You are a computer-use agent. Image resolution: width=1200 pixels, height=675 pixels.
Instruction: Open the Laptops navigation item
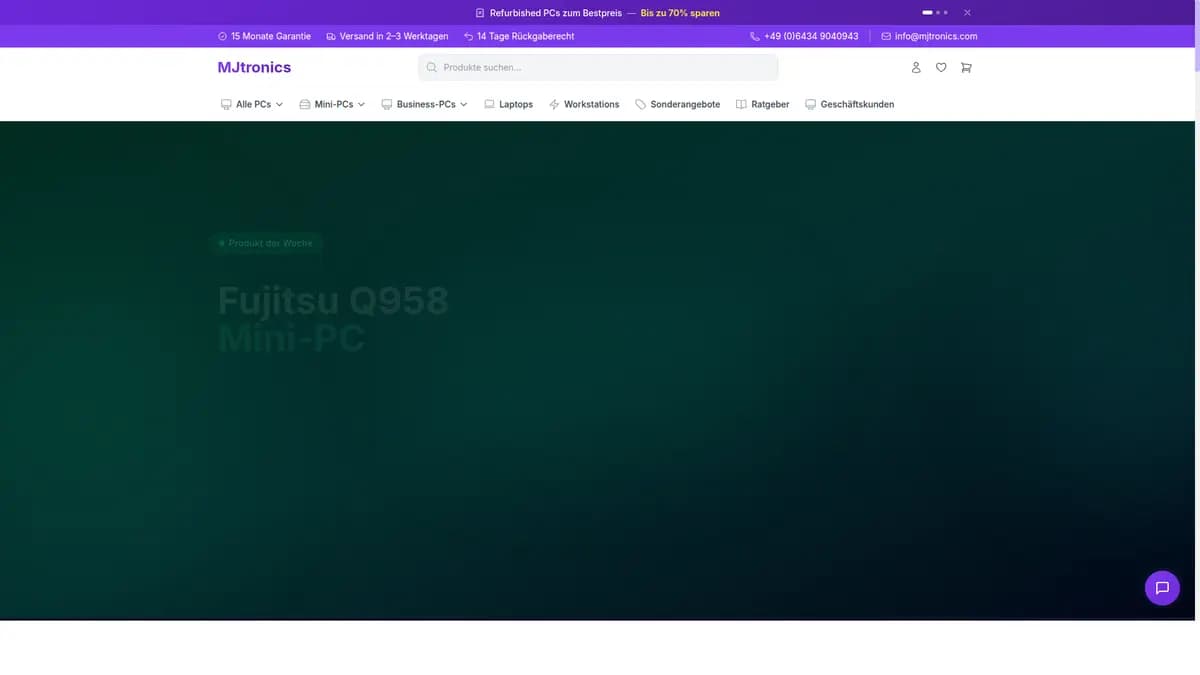[x=509, y=103]
